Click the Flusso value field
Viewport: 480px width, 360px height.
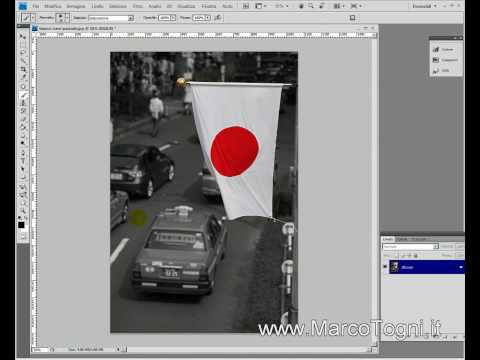click(x=199, y=18)
